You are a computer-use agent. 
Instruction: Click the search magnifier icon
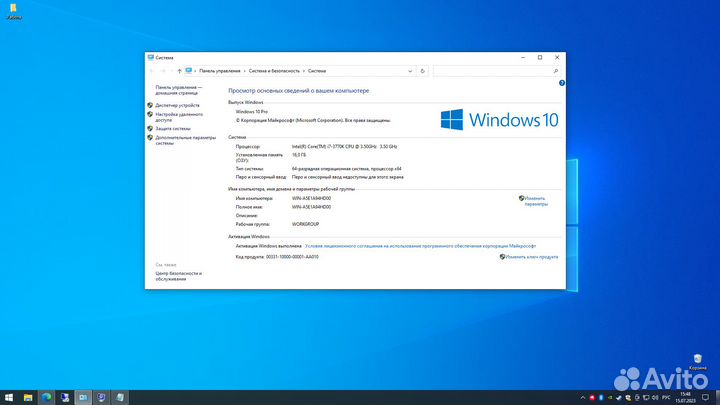[556, 71]
